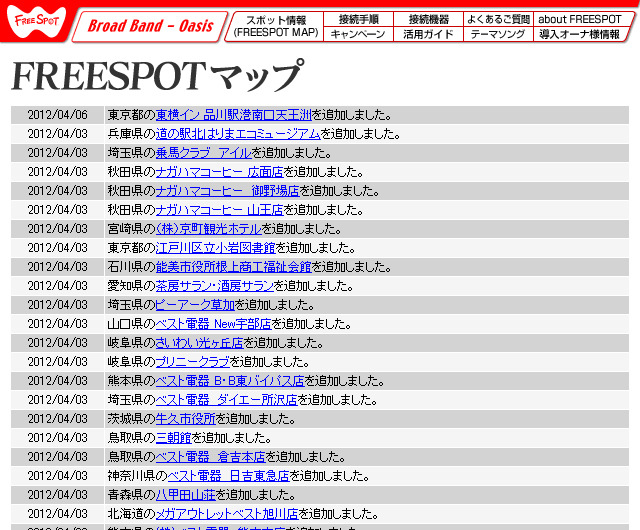Open the 三朝館 link
The image size is (640, 530).
[173, 438]
